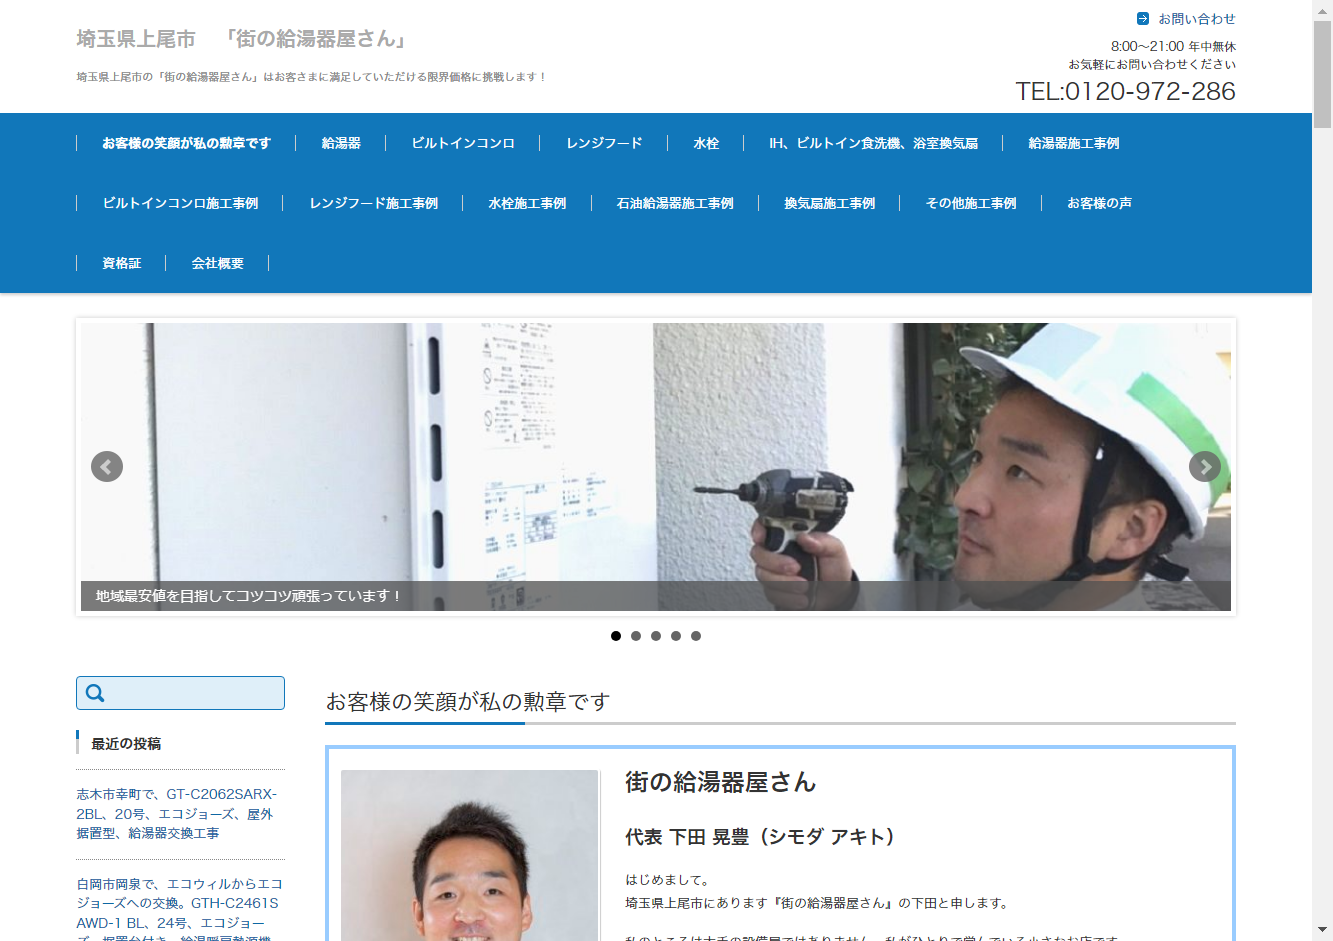Viewport: 1333px width, 941px height.
Task: Click the next slide arrow on the slider
Action: click(1205, 467)
